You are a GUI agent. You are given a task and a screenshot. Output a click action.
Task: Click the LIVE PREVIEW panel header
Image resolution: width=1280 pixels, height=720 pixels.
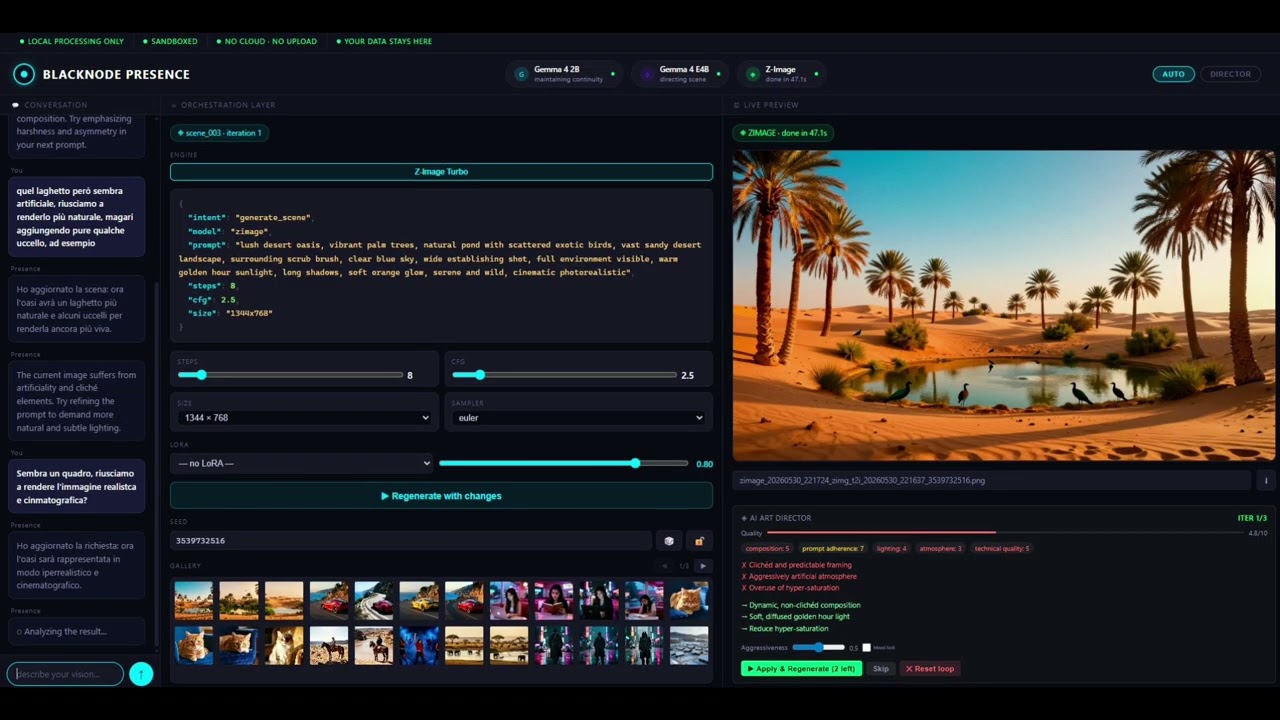pyautogui.click(x=766, y=105)
